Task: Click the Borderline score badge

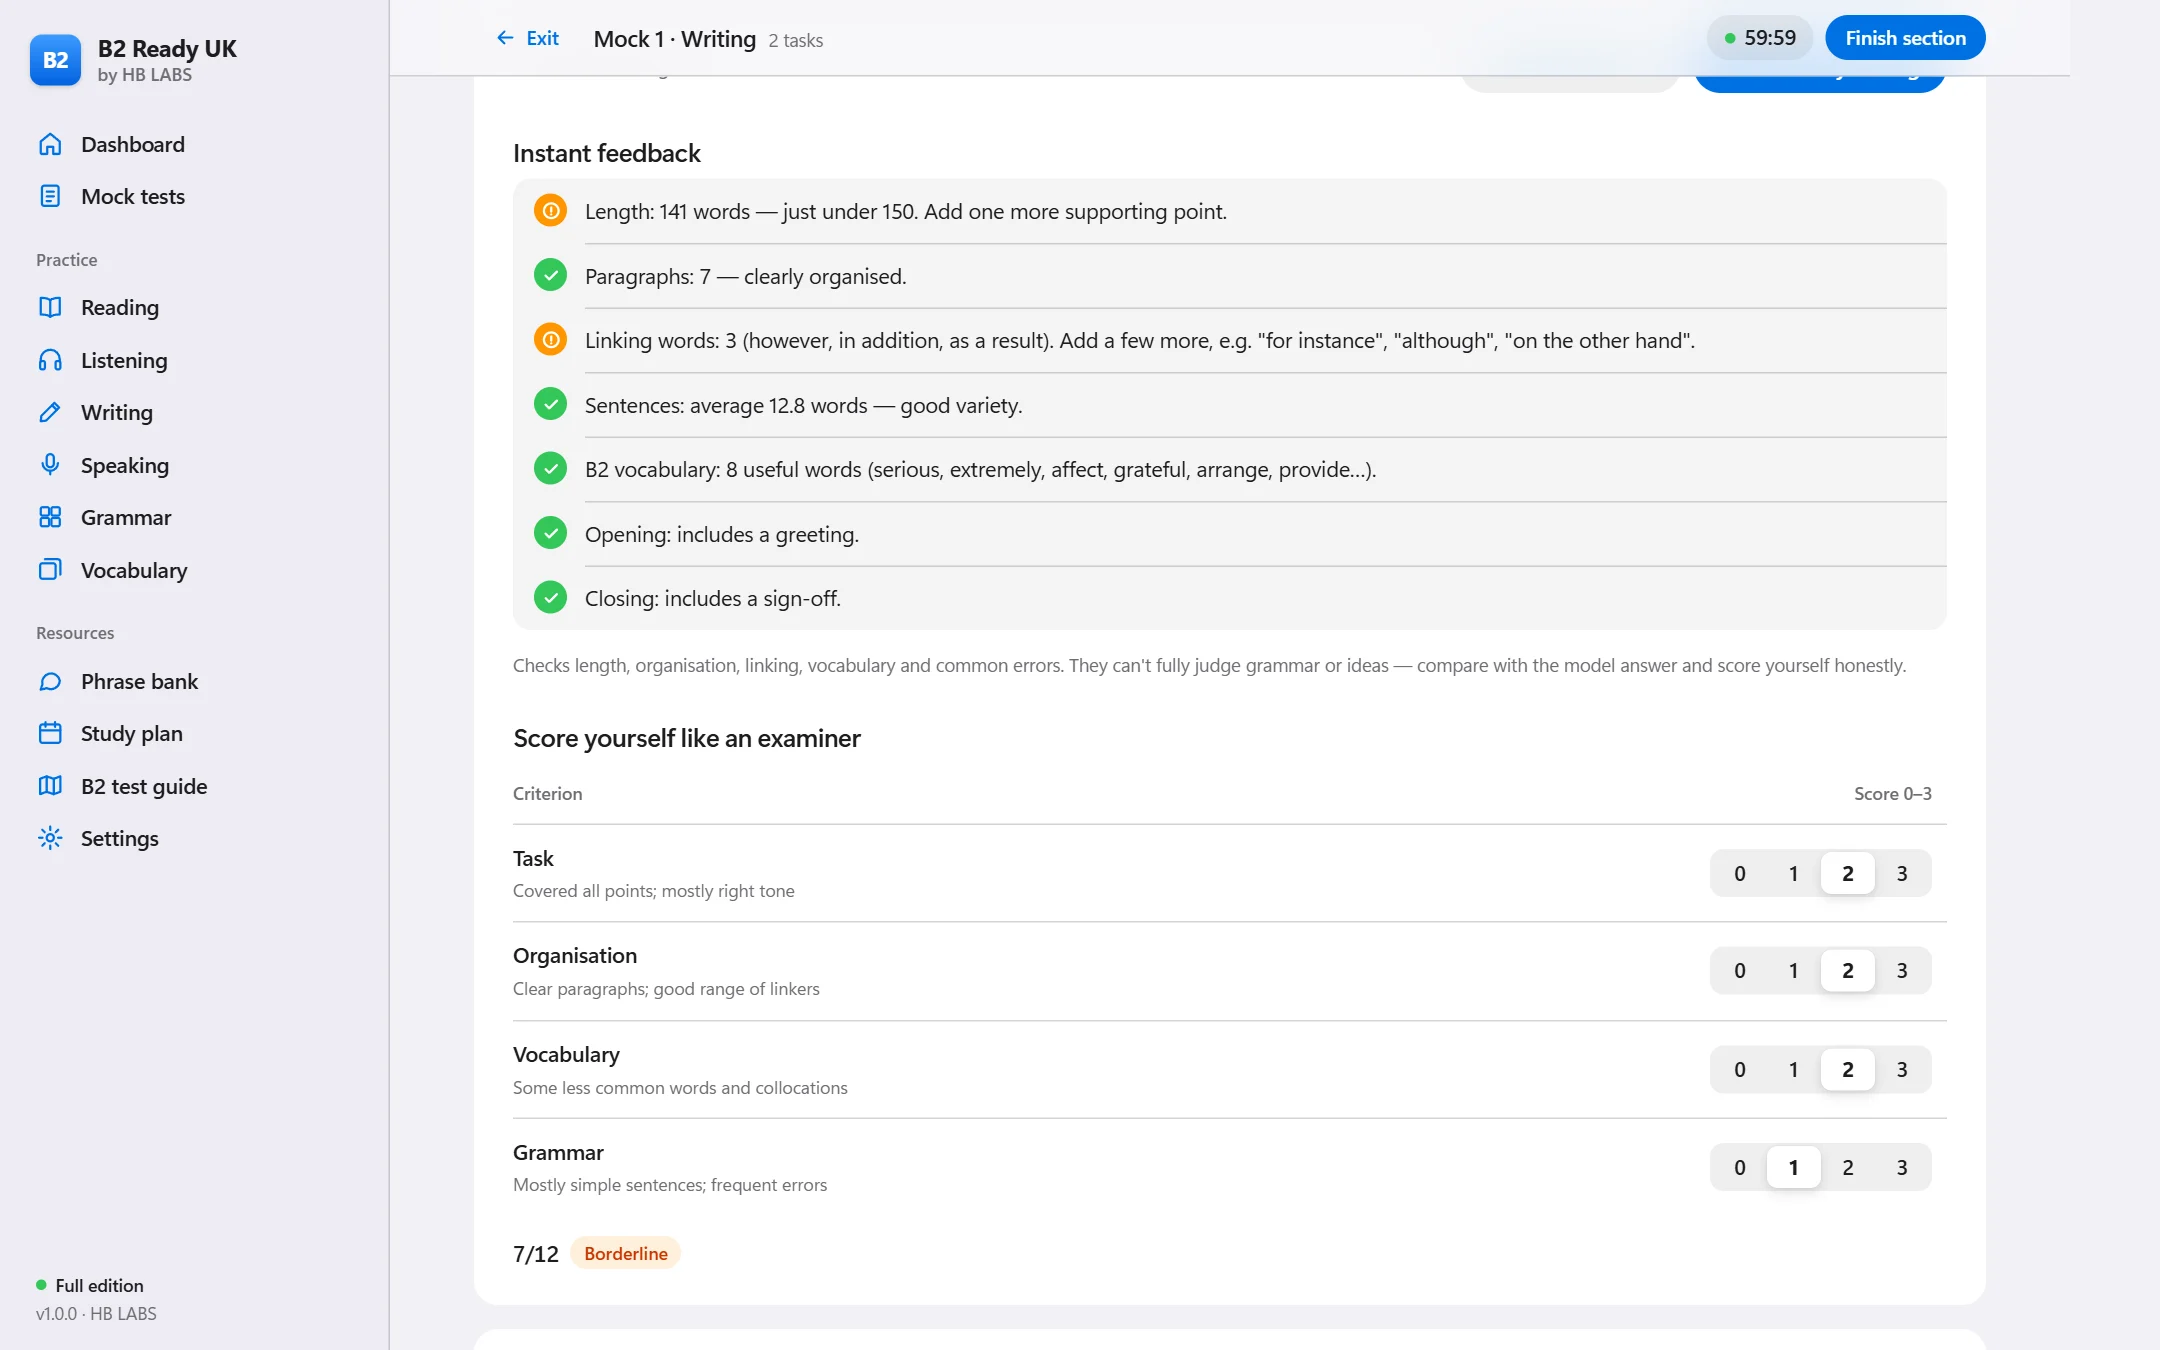Action: pyautogui.click(x=625, y=1253)
